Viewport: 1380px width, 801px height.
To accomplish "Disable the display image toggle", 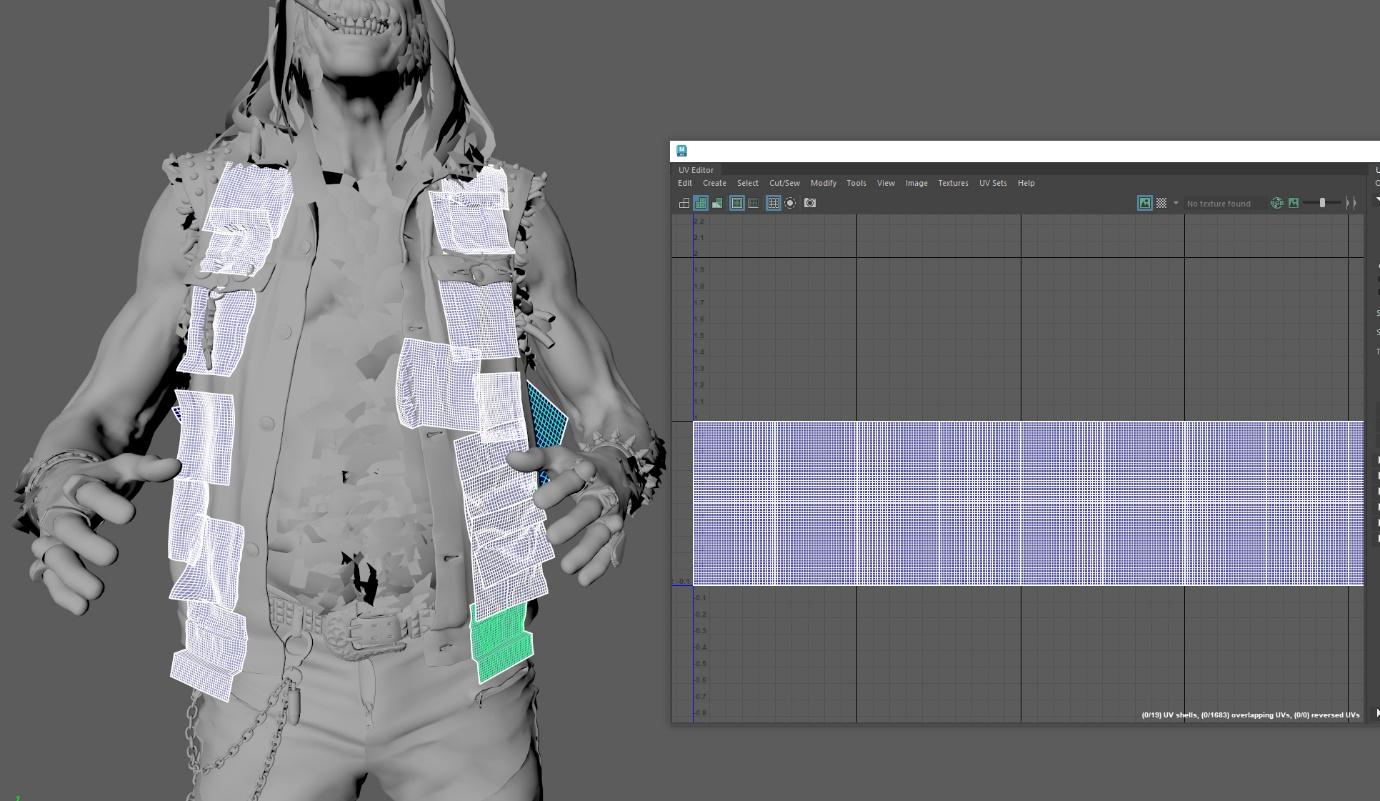I will tap(1145, 203).
